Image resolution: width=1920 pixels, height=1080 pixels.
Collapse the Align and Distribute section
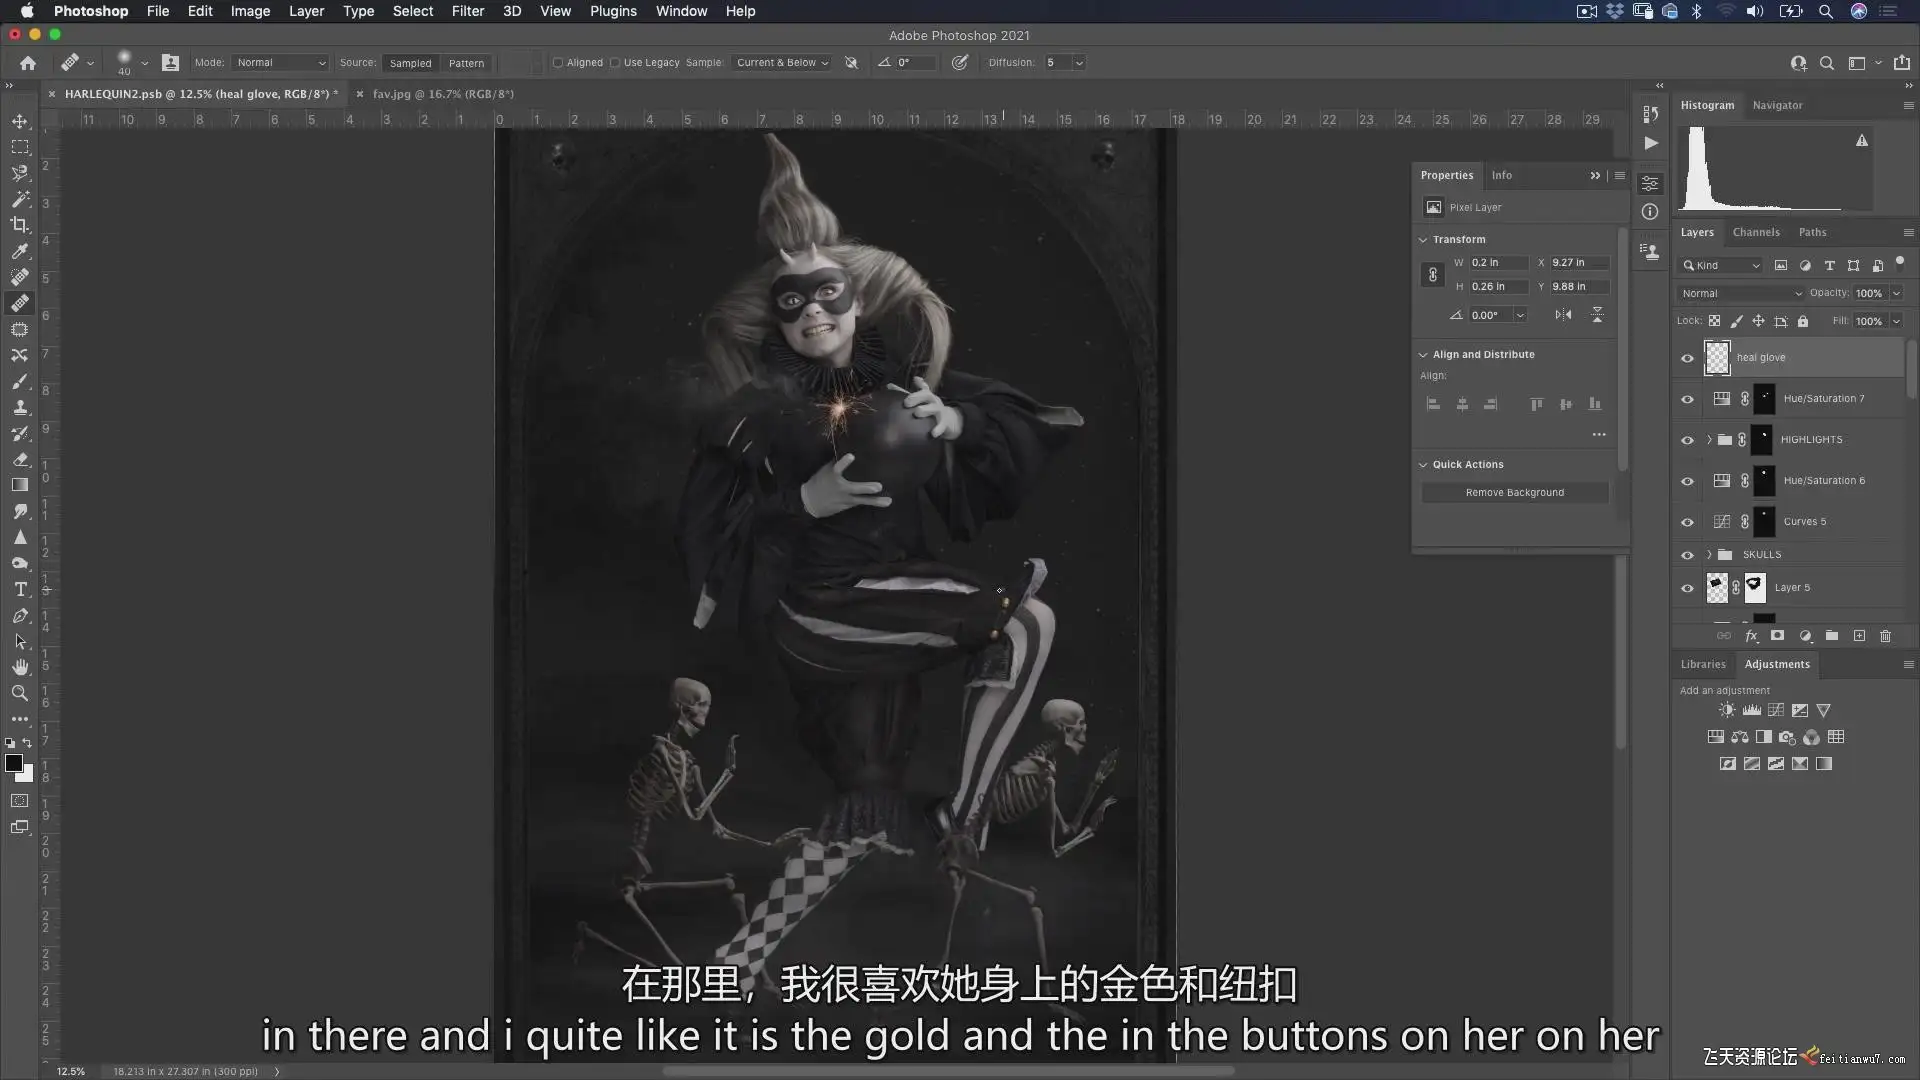[x=1423, y=355]
